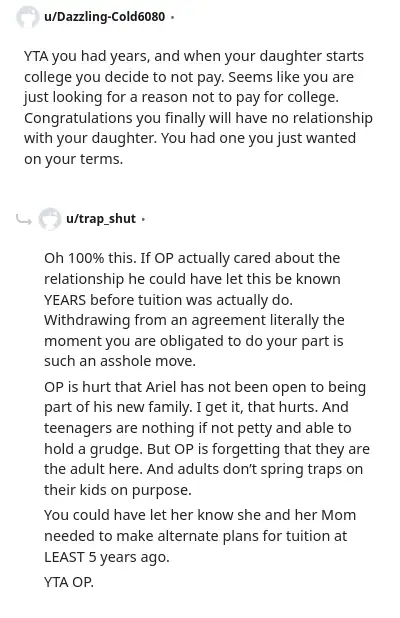
Task: Click the capitalized word "YEARS" in the reply
Action: [65, 300]
